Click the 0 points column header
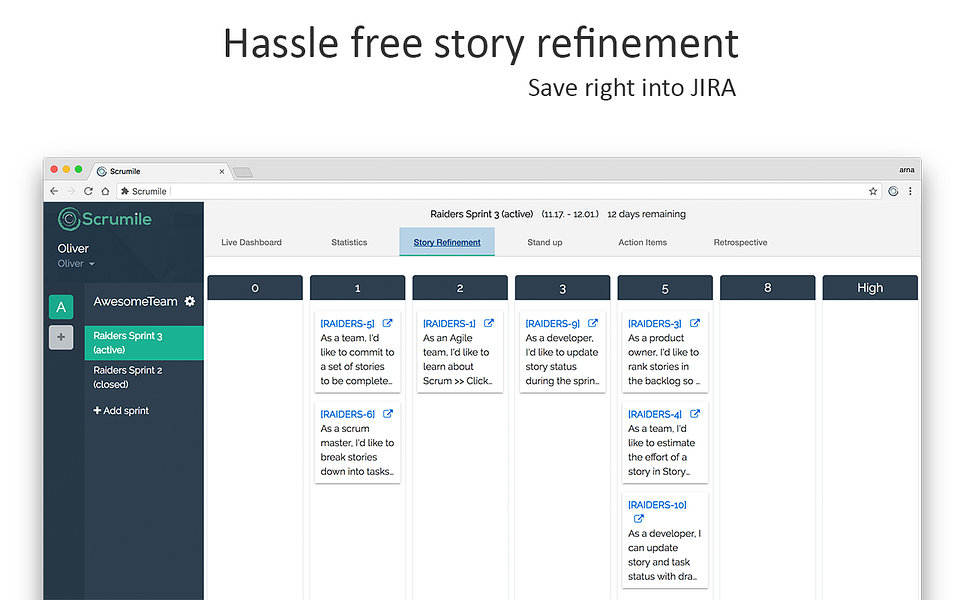Screen dimensions: 960x600 (x=255, y=288)
